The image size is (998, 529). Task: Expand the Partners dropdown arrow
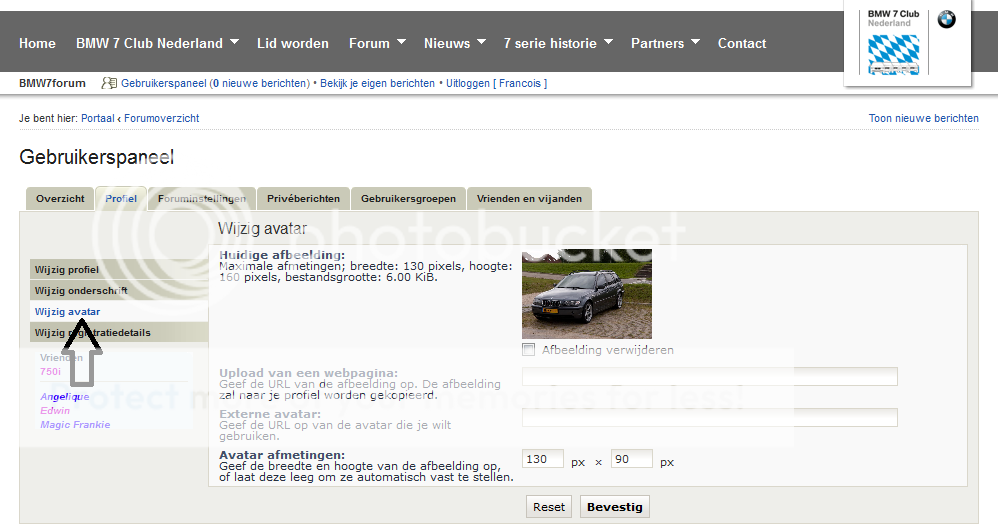tap(695, 42)
